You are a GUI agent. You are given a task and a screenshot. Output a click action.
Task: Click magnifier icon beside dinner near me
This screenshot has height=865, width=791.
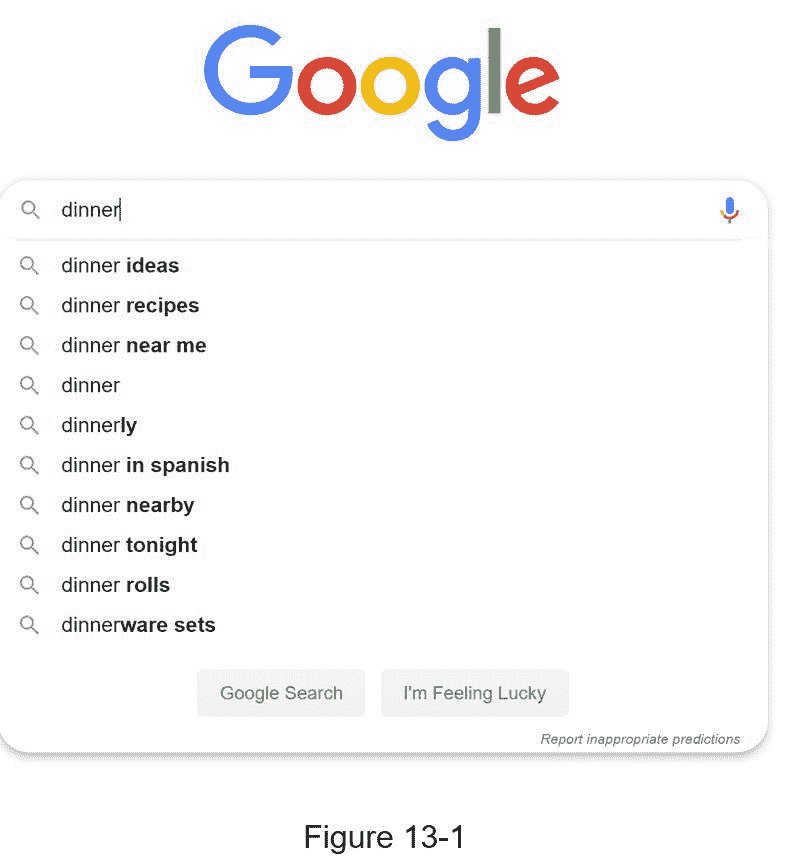[x=29, y=345]
